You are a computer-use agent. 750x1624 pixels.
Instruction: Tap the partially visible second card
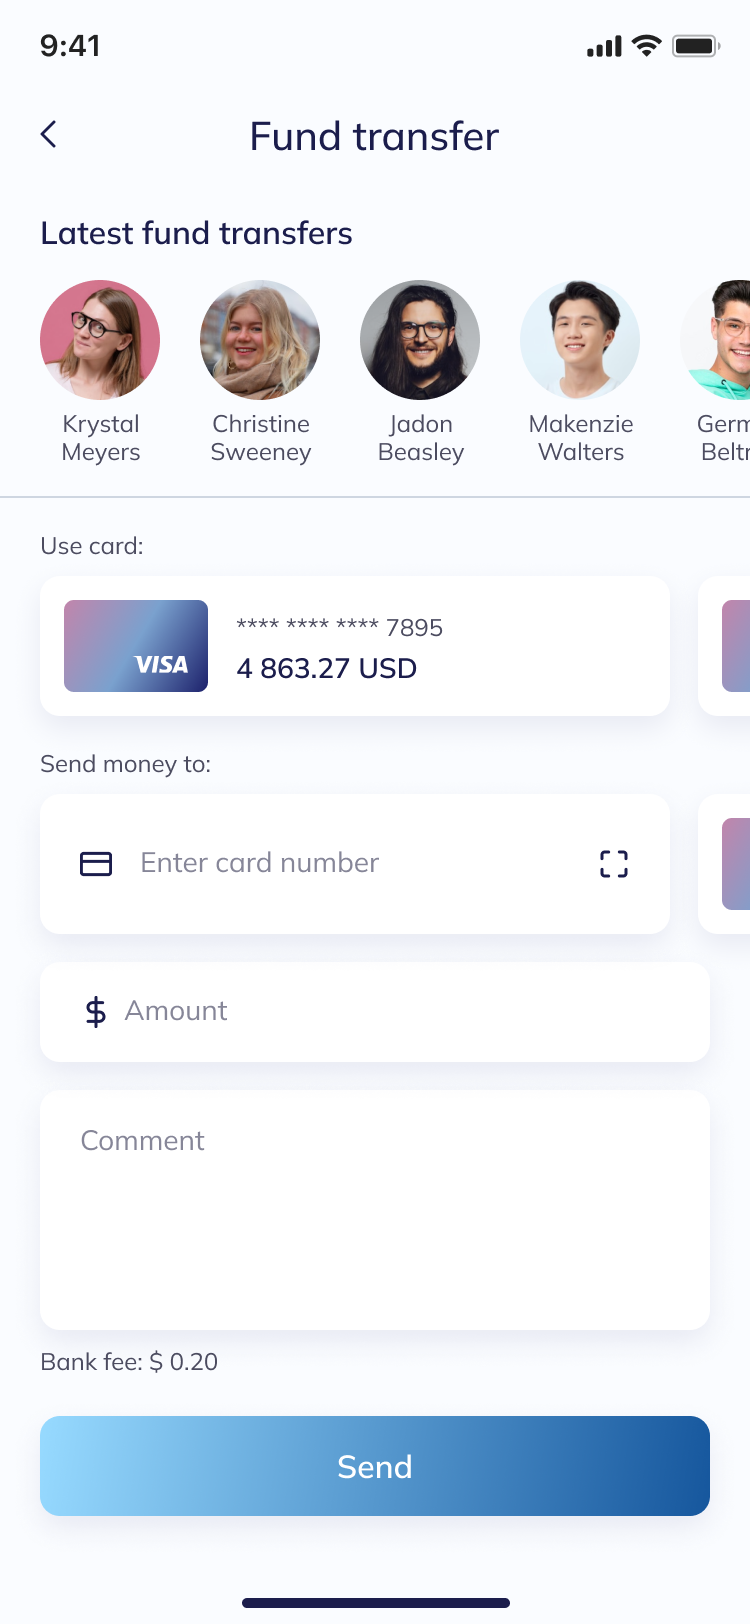(735, 645)
